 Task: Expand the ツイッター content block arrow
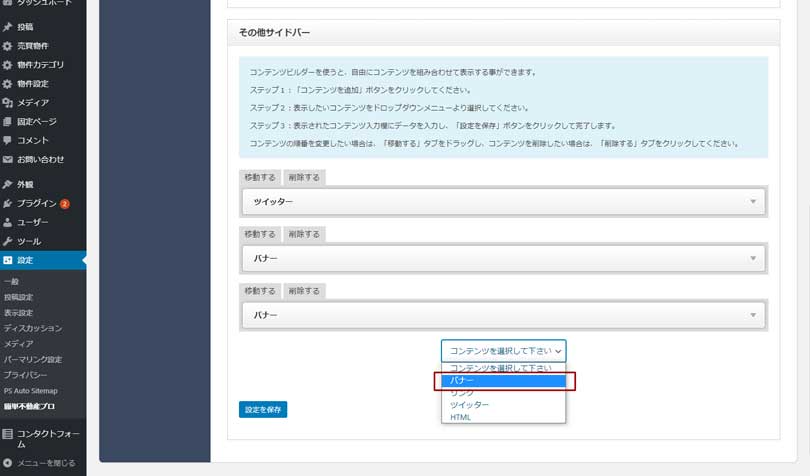click(x=753, y=202)
